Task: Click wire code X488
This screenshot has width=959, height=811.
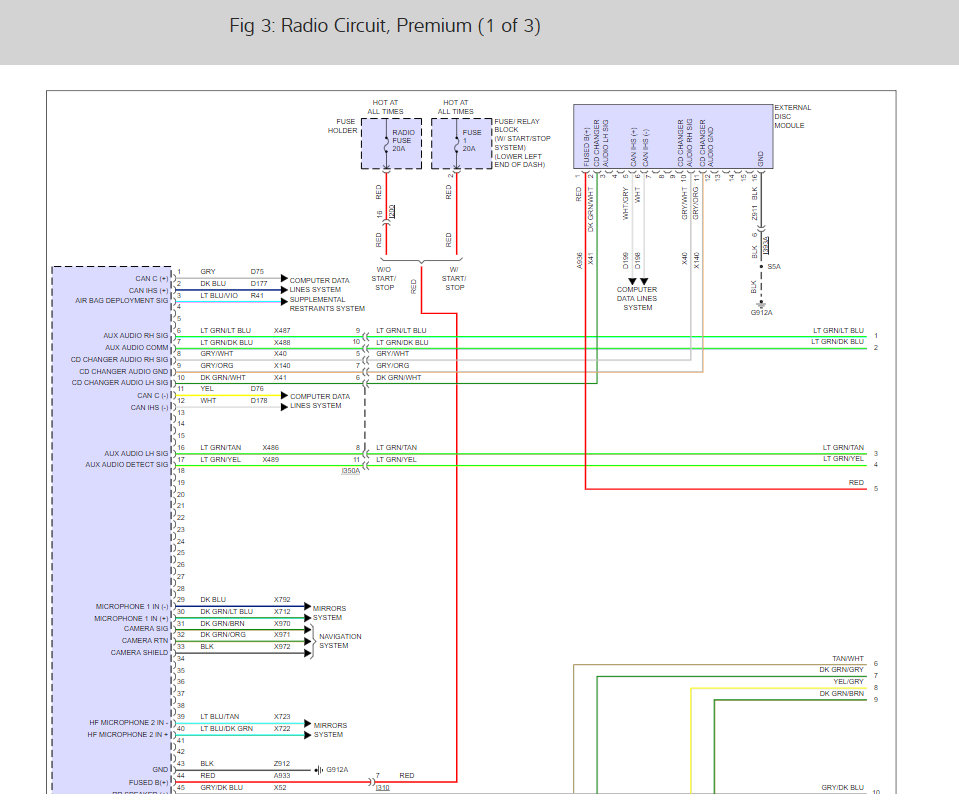Action: pyautogui.click(x=282, y=343)
